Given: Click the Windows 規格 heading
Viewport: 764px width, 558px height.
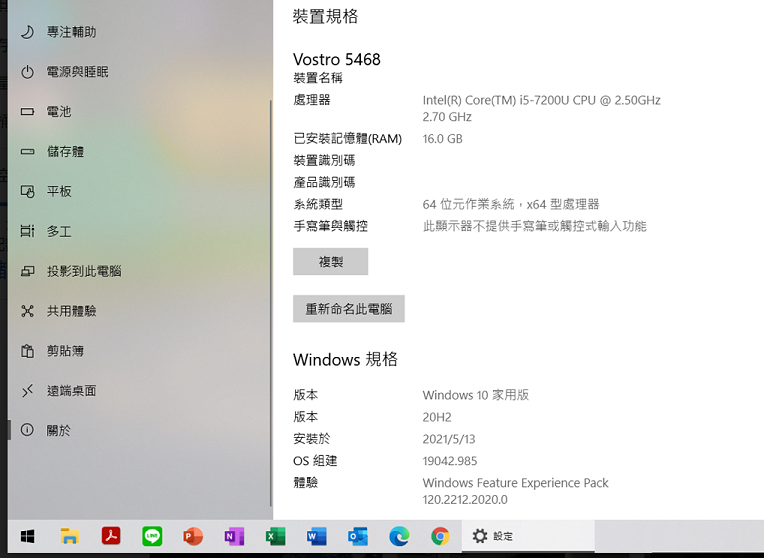Looking at the screenshot, I should pyautogui.click(x=345, y=360).
